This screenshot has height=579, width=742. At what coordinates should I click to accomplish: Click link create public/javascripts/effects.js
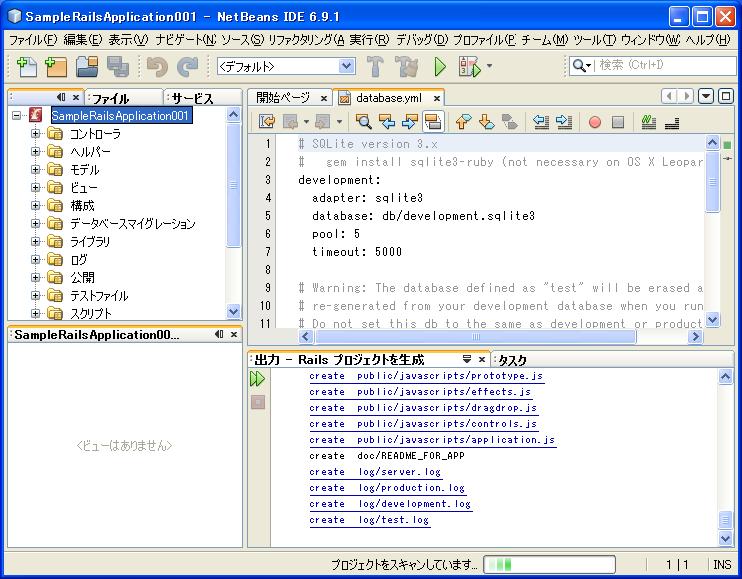click(420, 392)
